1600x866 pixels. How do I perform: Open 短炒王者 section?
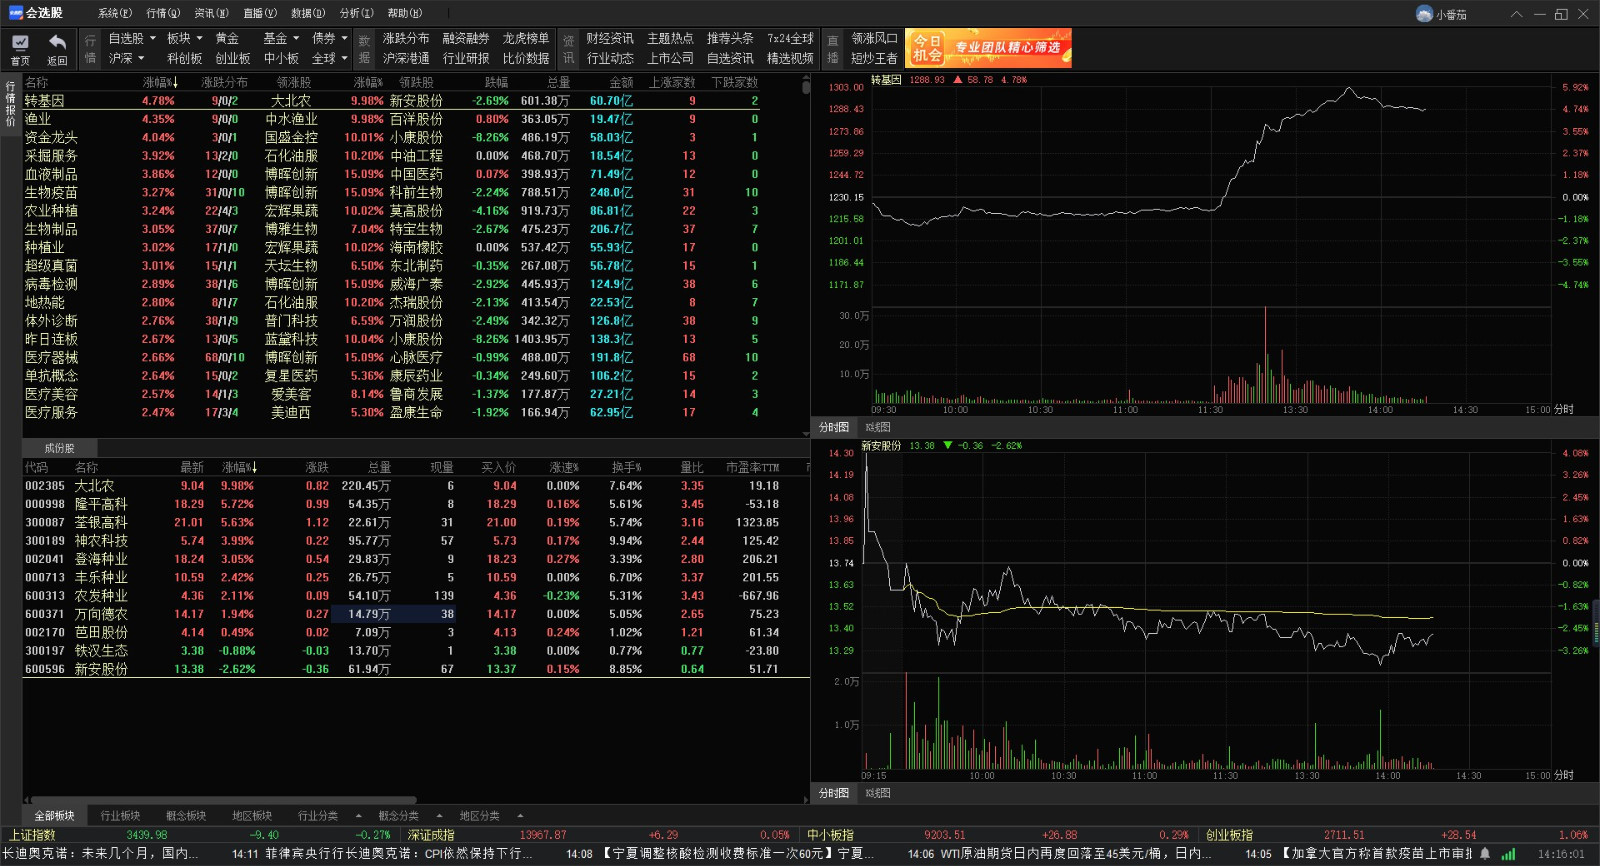875,58
